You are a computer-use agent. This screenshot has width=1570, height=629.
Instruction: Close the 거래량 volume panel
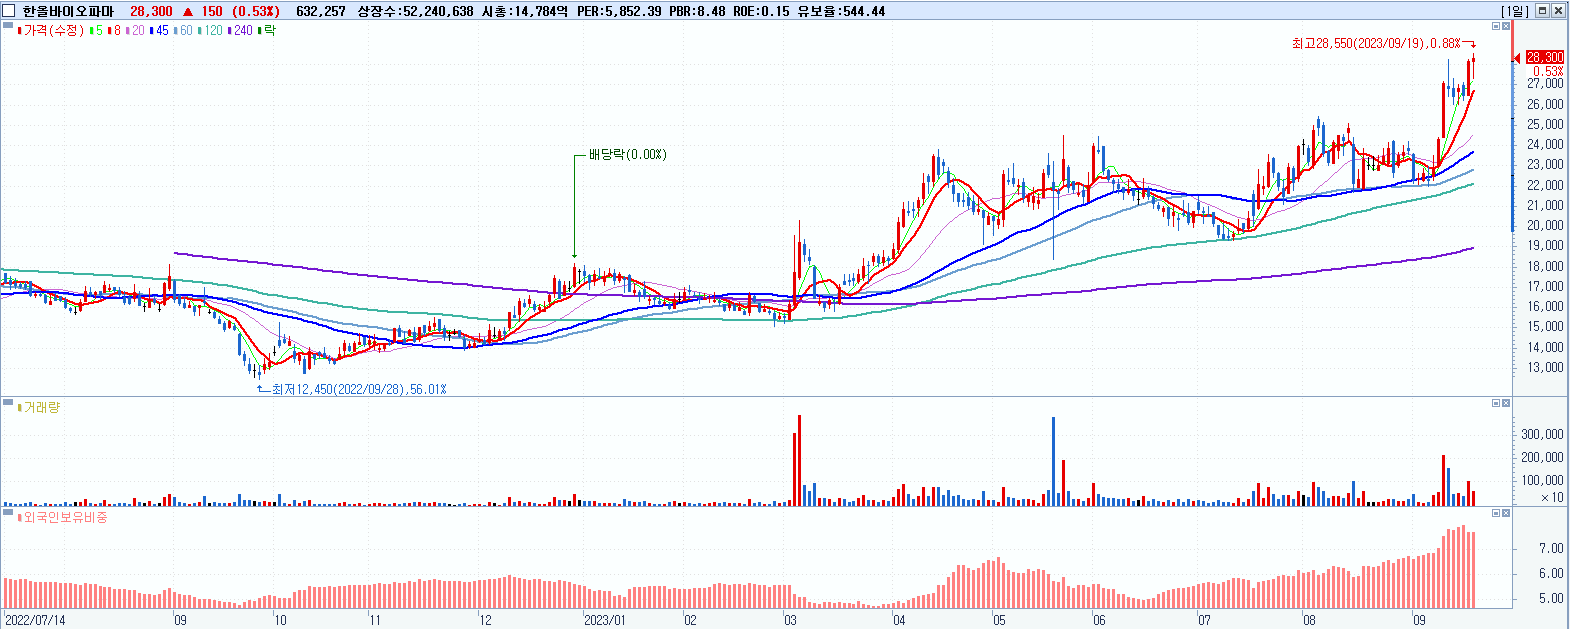click(x=1507, y=403)
